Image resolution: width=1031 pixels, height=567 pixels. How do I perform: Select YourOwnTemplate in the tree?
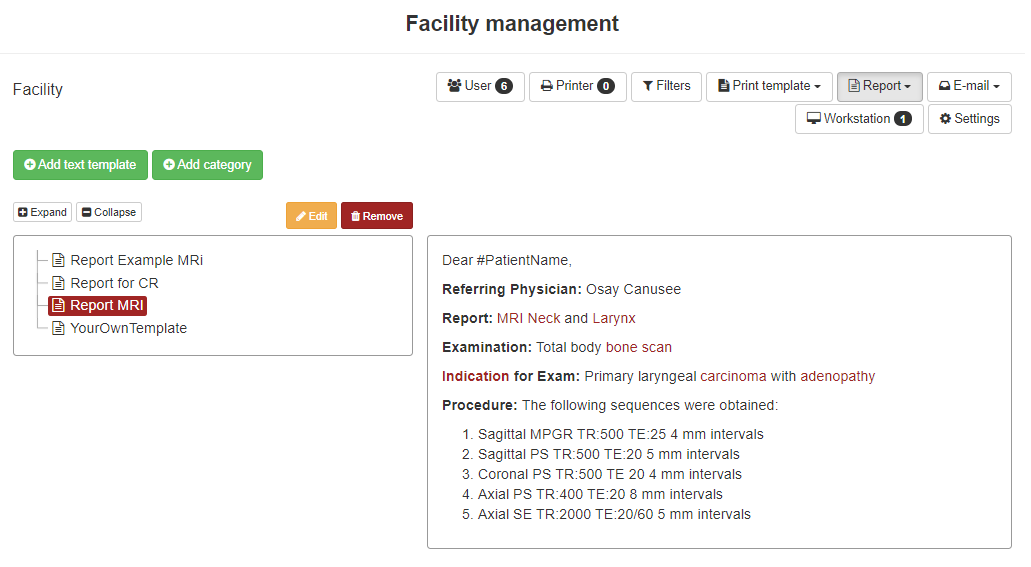point(128,328)
